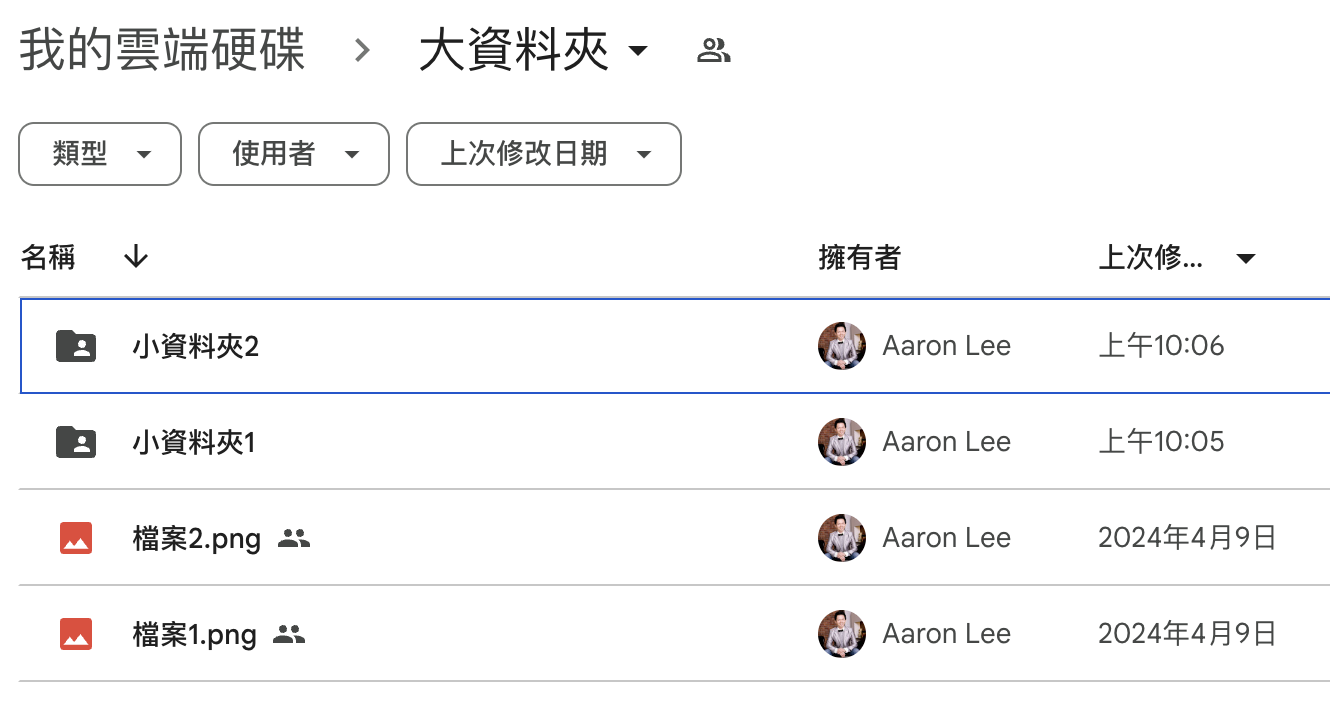Click Aaron Lee's avatar in 小資料夾2 row

[x=842, y=346]
